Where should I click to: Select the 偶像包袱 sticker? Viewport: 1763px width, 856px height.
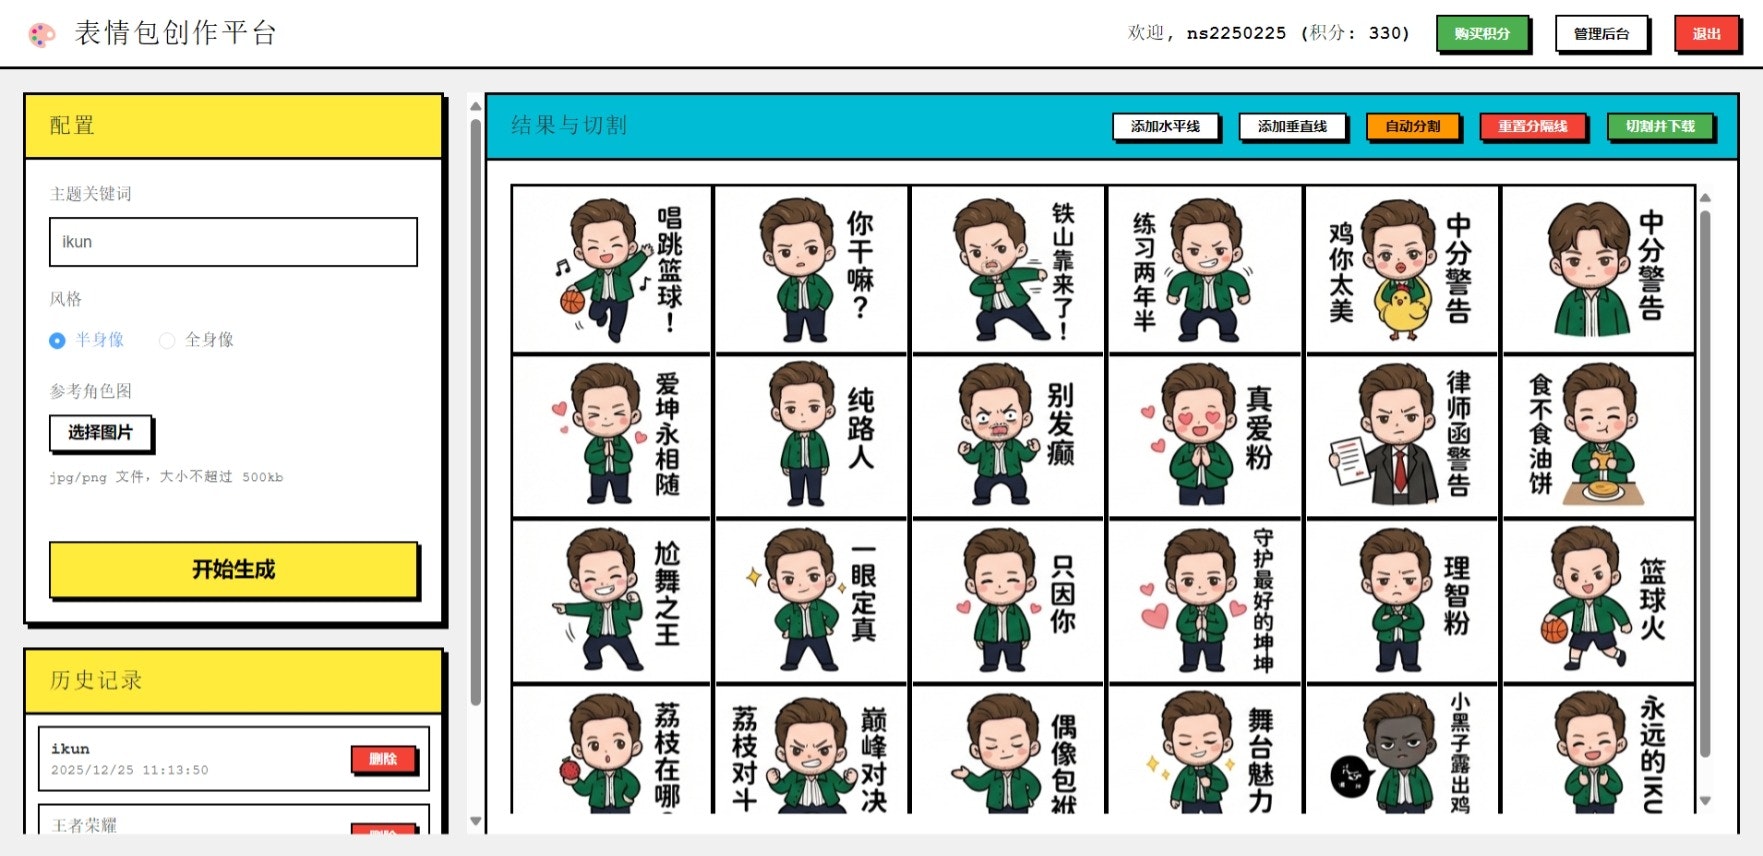[1008, 750]
